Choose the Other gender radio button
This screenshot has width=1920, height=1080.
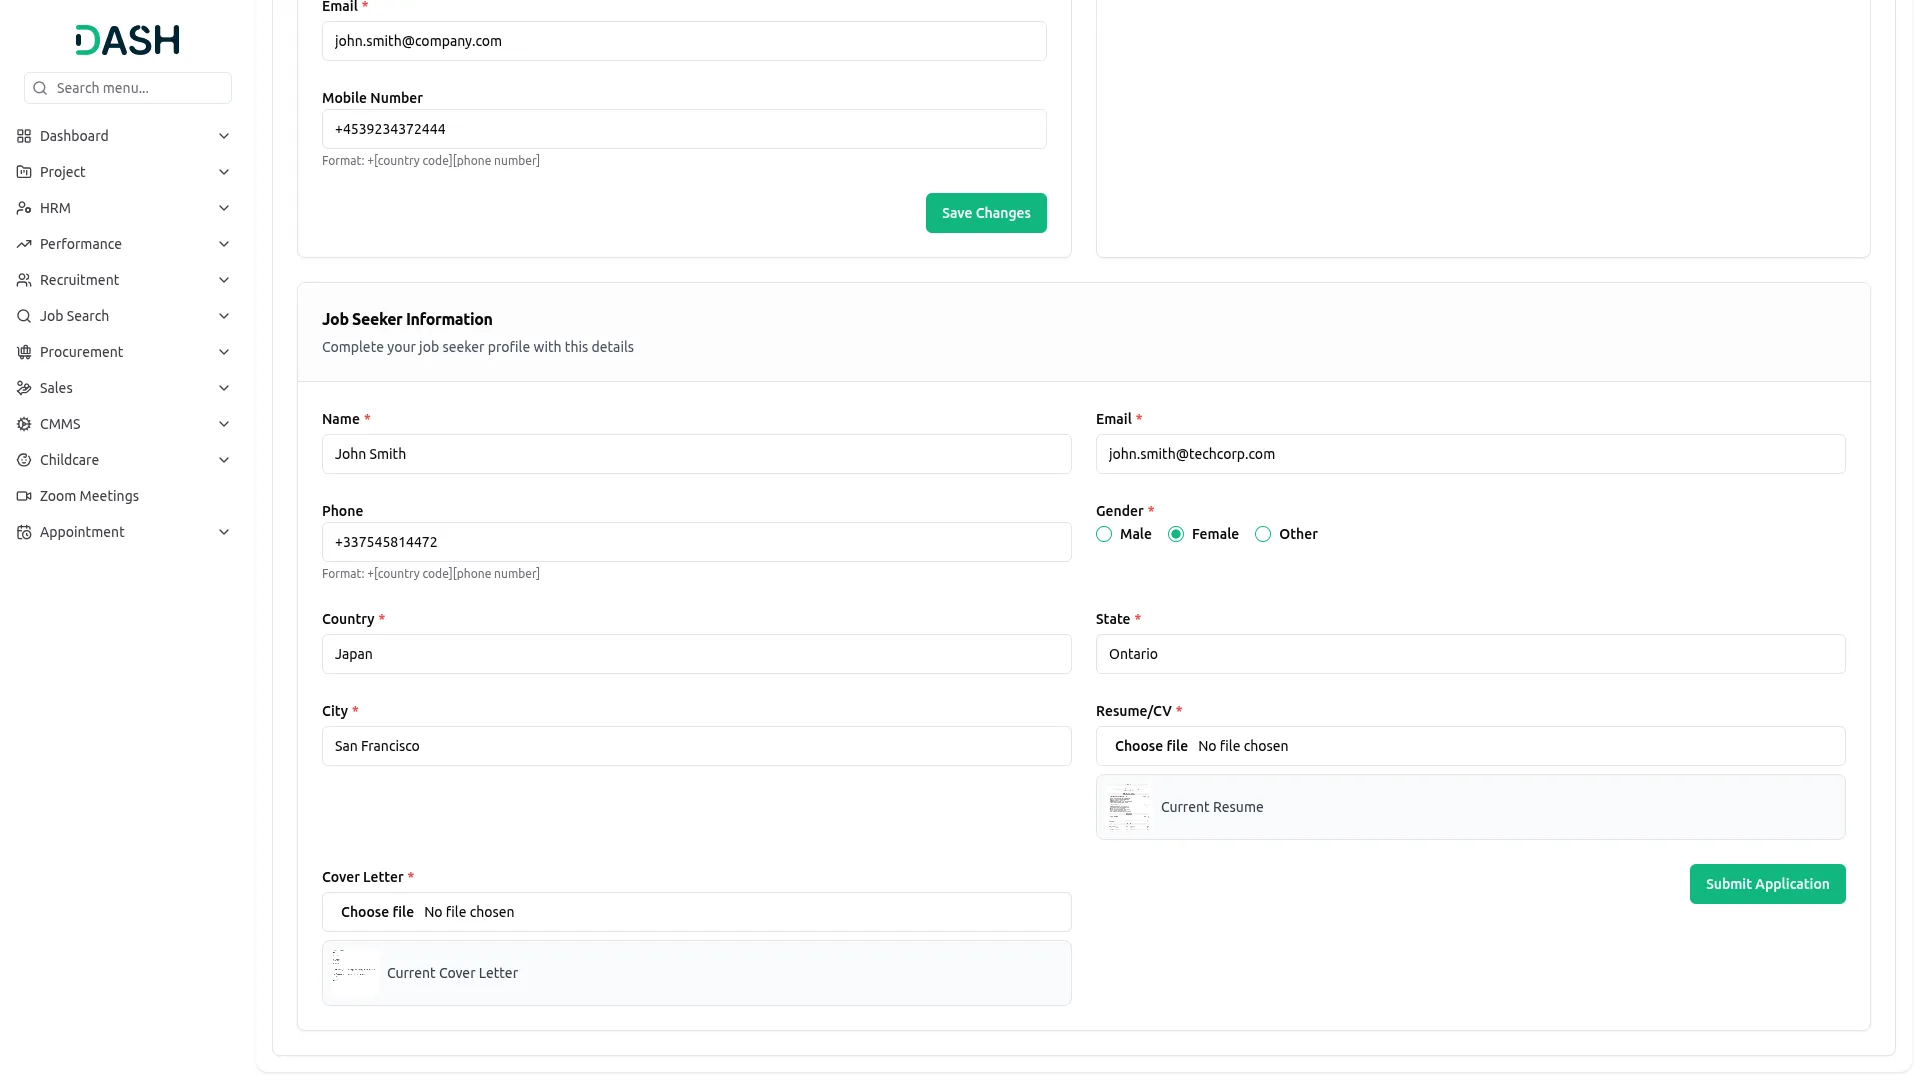[1263, 534]
